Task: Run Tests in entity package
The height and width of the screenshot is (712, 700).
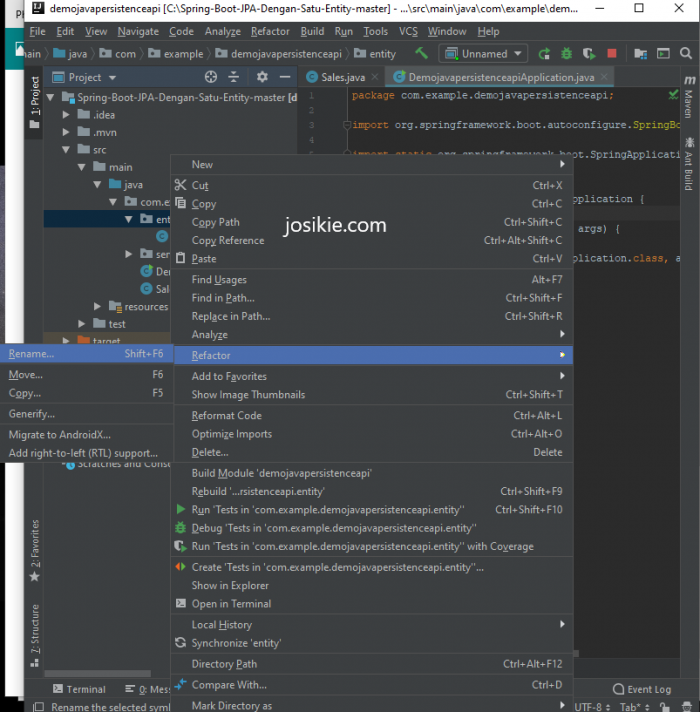Action: coord(372,509)
